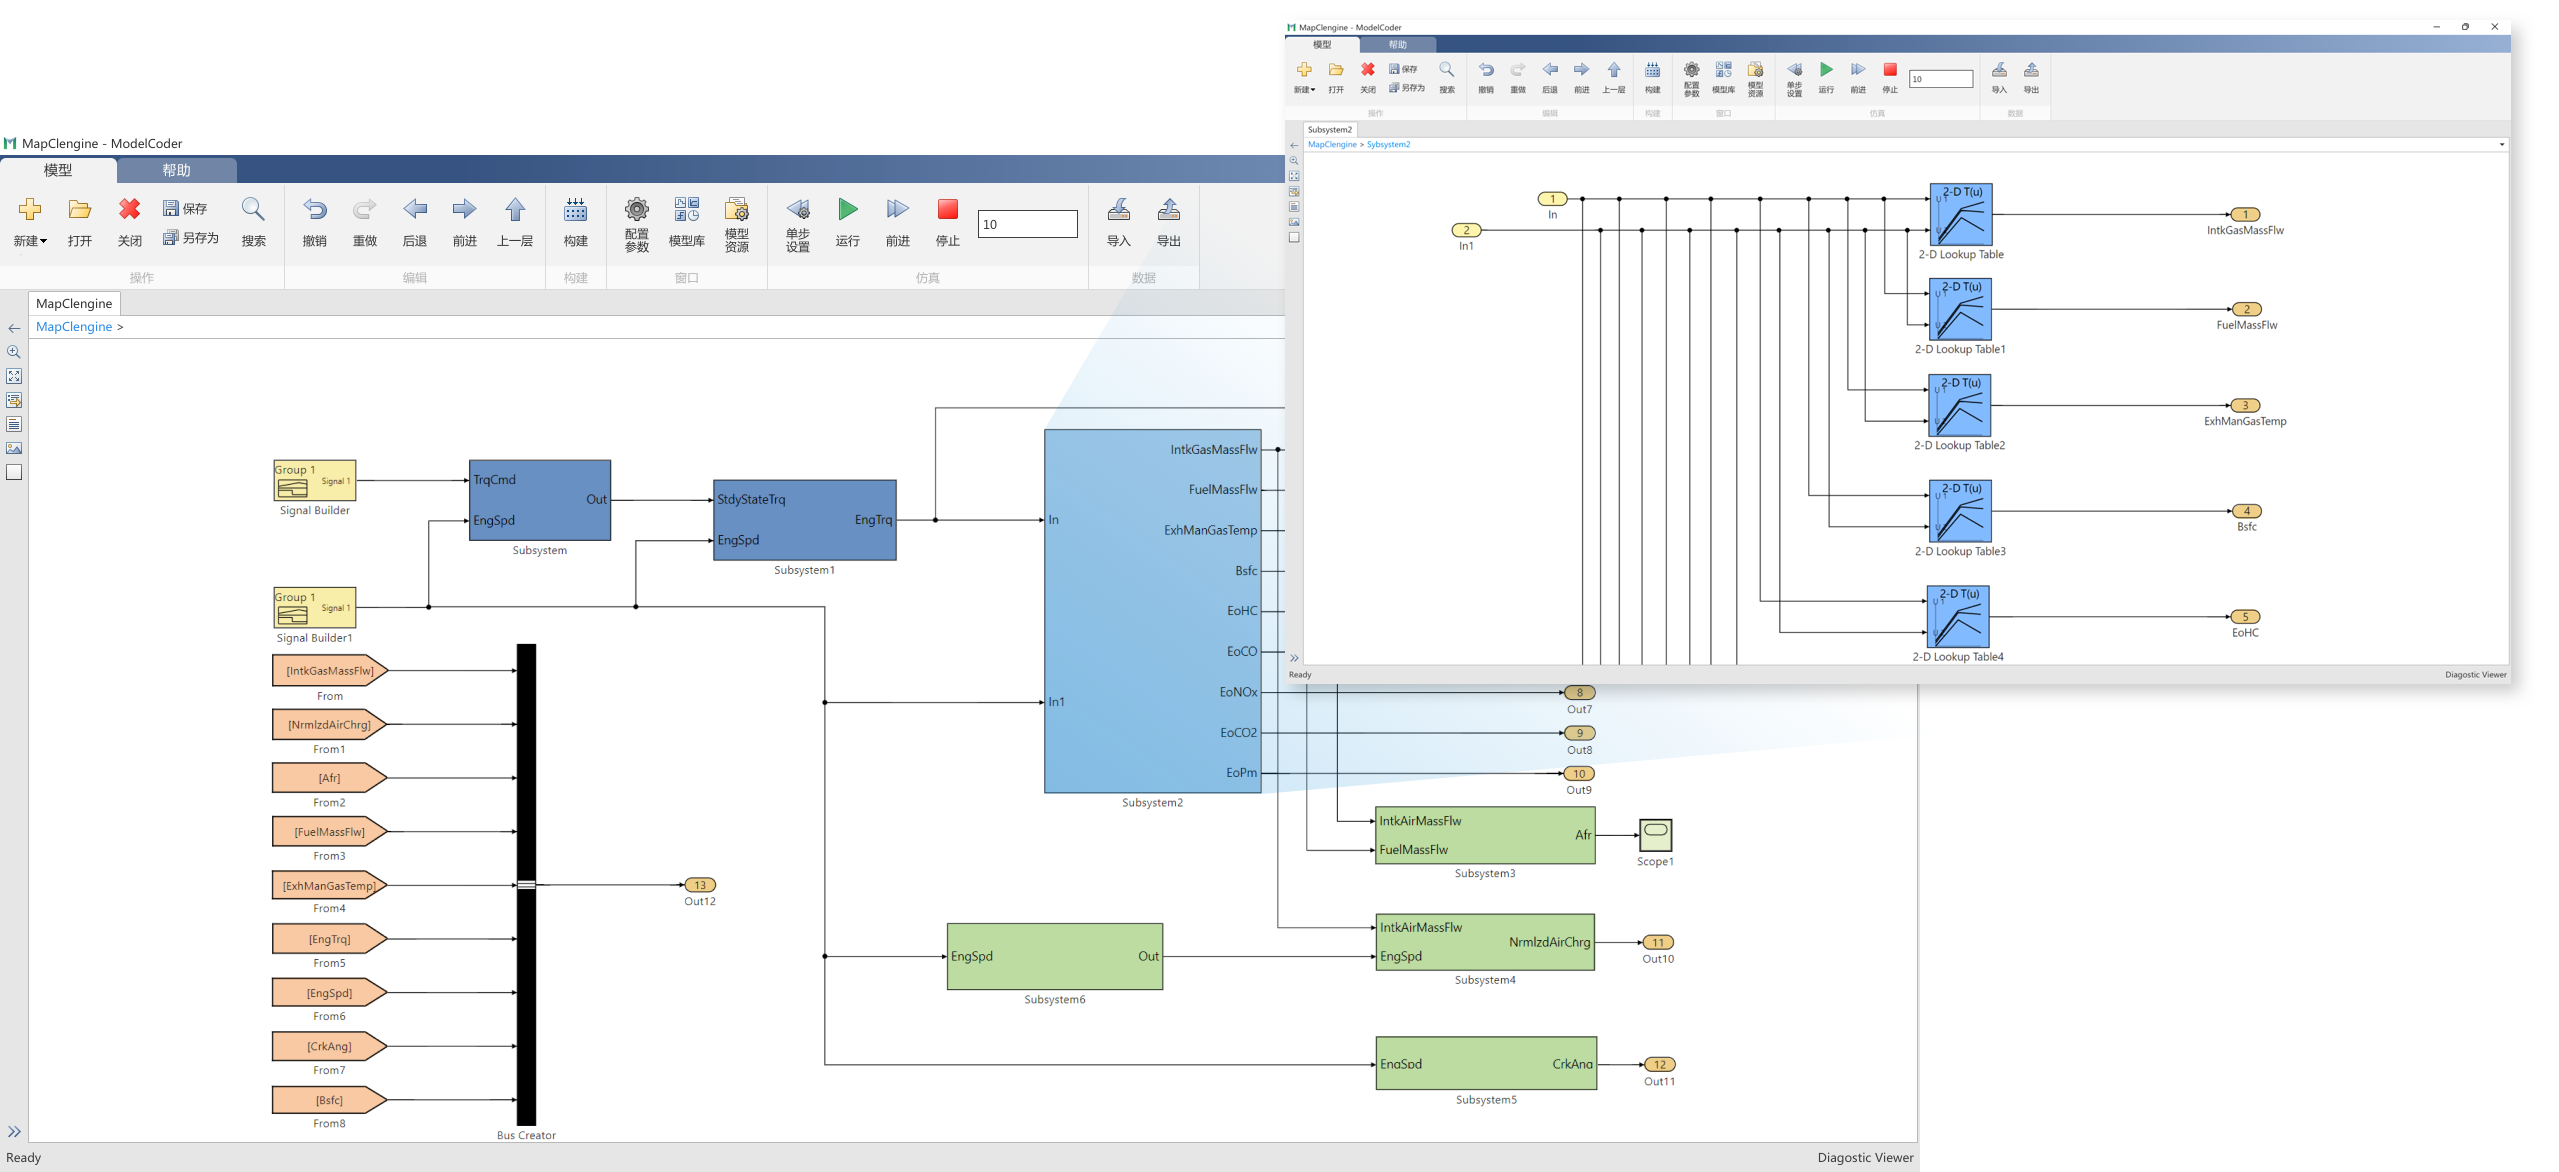Open a file with 打开 in main window
This screenshot has height=1172, width=2559.
[79, 222]
